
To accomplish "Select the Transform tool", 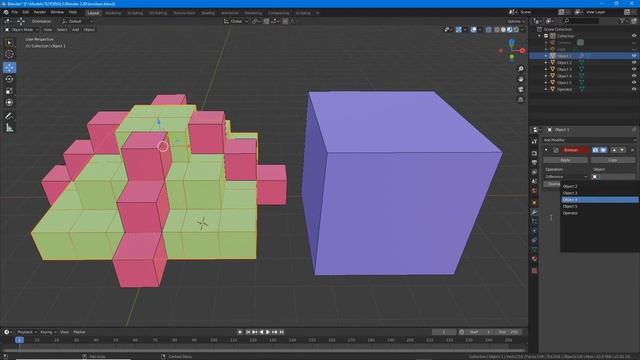I will 9,102.
